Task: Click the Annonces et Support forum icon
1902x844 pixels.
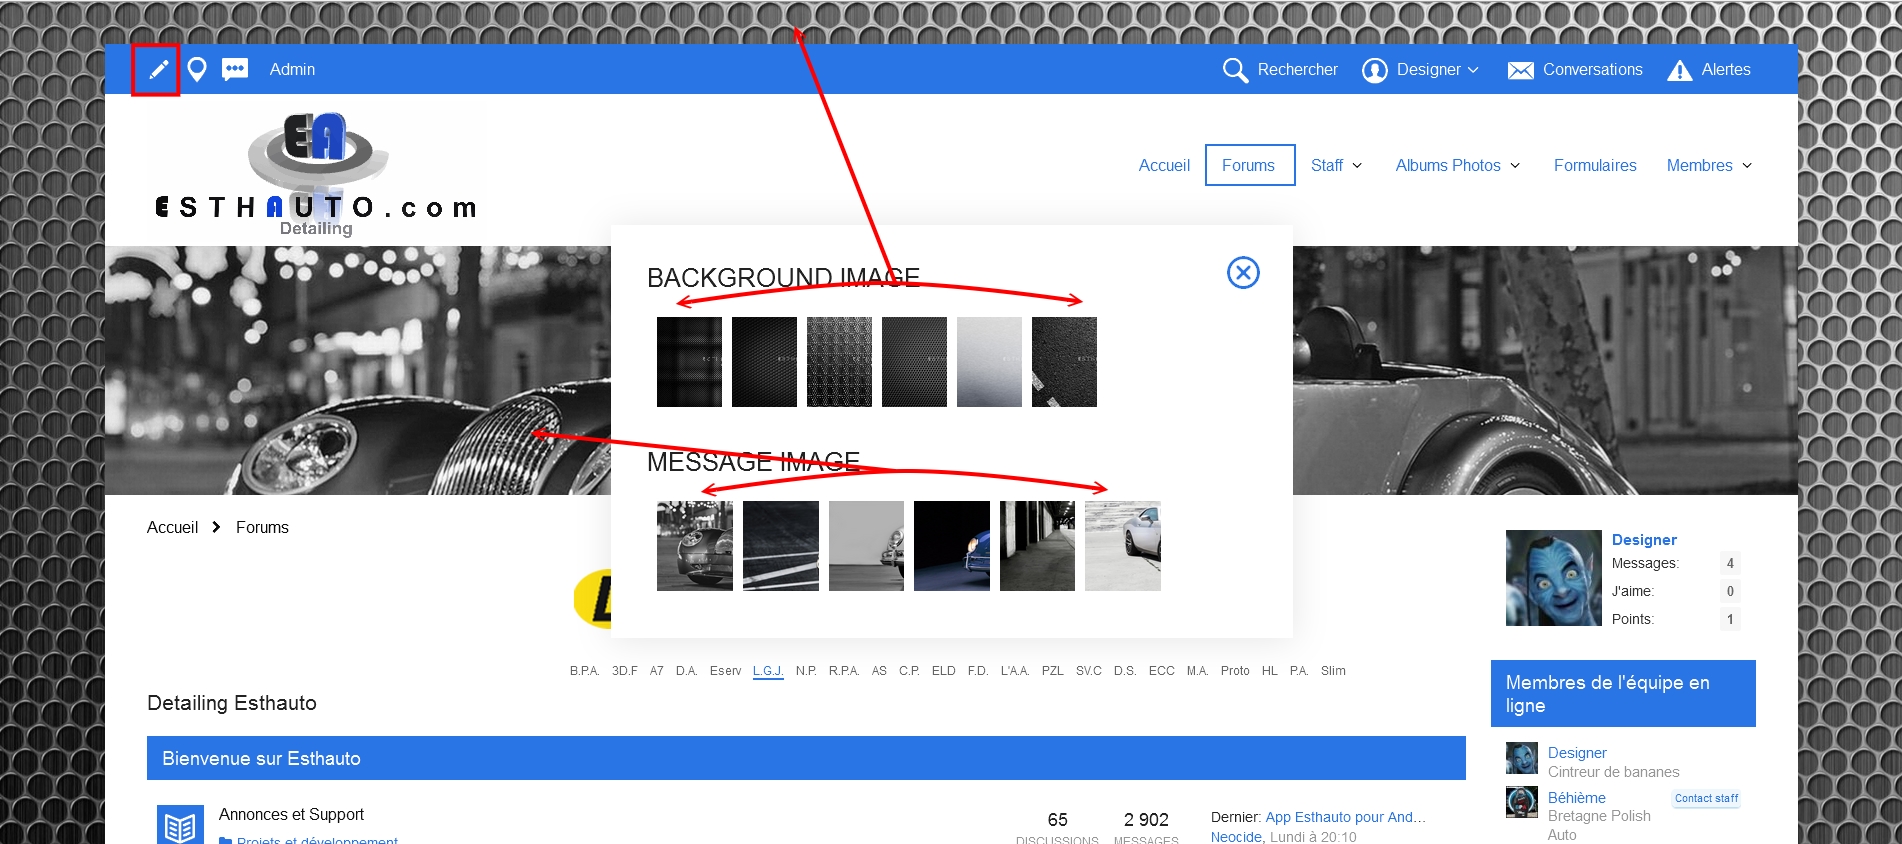Action: [180, 826]
